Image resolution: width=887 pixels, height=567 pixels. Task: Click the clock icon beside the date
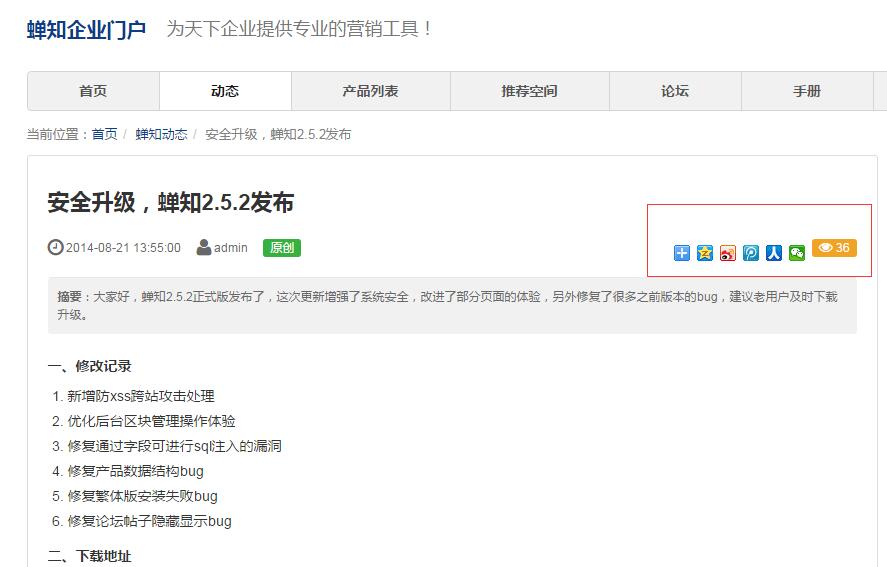55,248
